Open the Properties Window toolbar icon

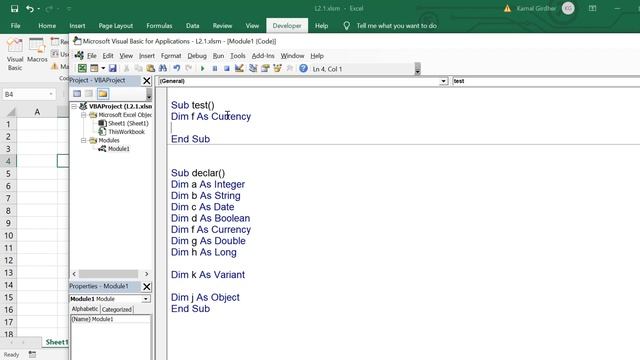pyautogui.click(x=265, y=69)
